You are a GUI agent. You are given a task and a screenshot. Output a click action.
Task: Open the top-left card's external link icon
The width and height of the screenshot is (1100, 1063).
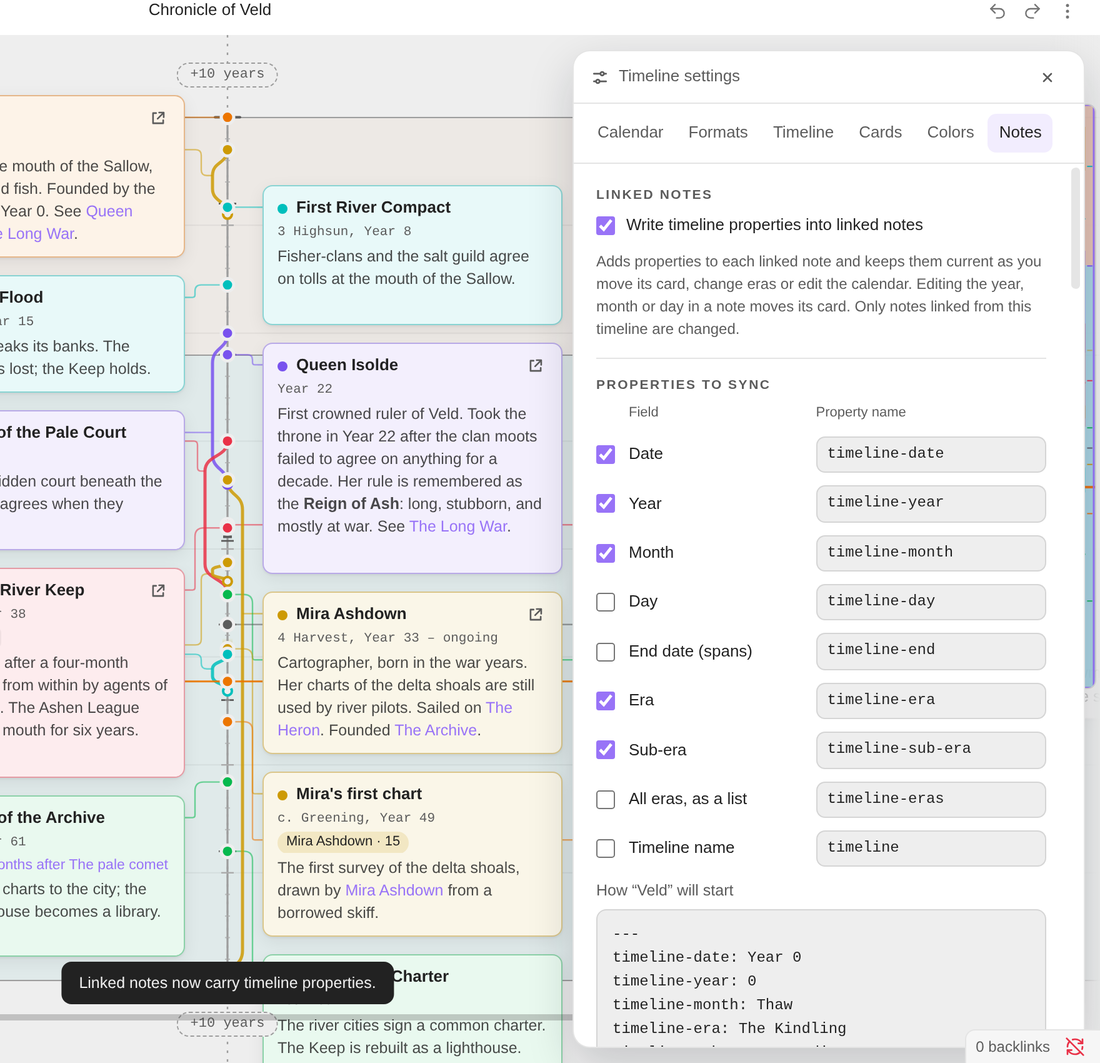coord(159,118)
